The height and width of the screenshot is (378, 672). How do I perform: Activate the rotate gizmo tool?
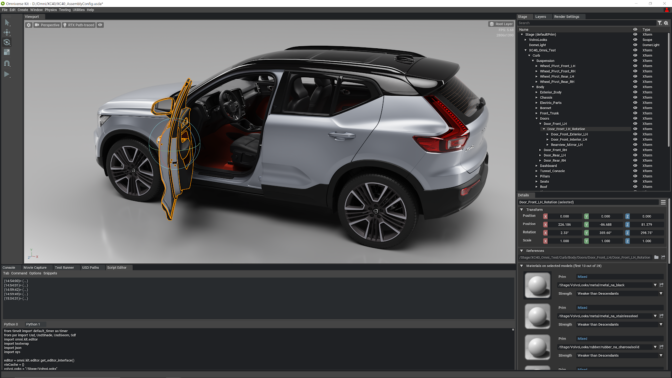7,42
